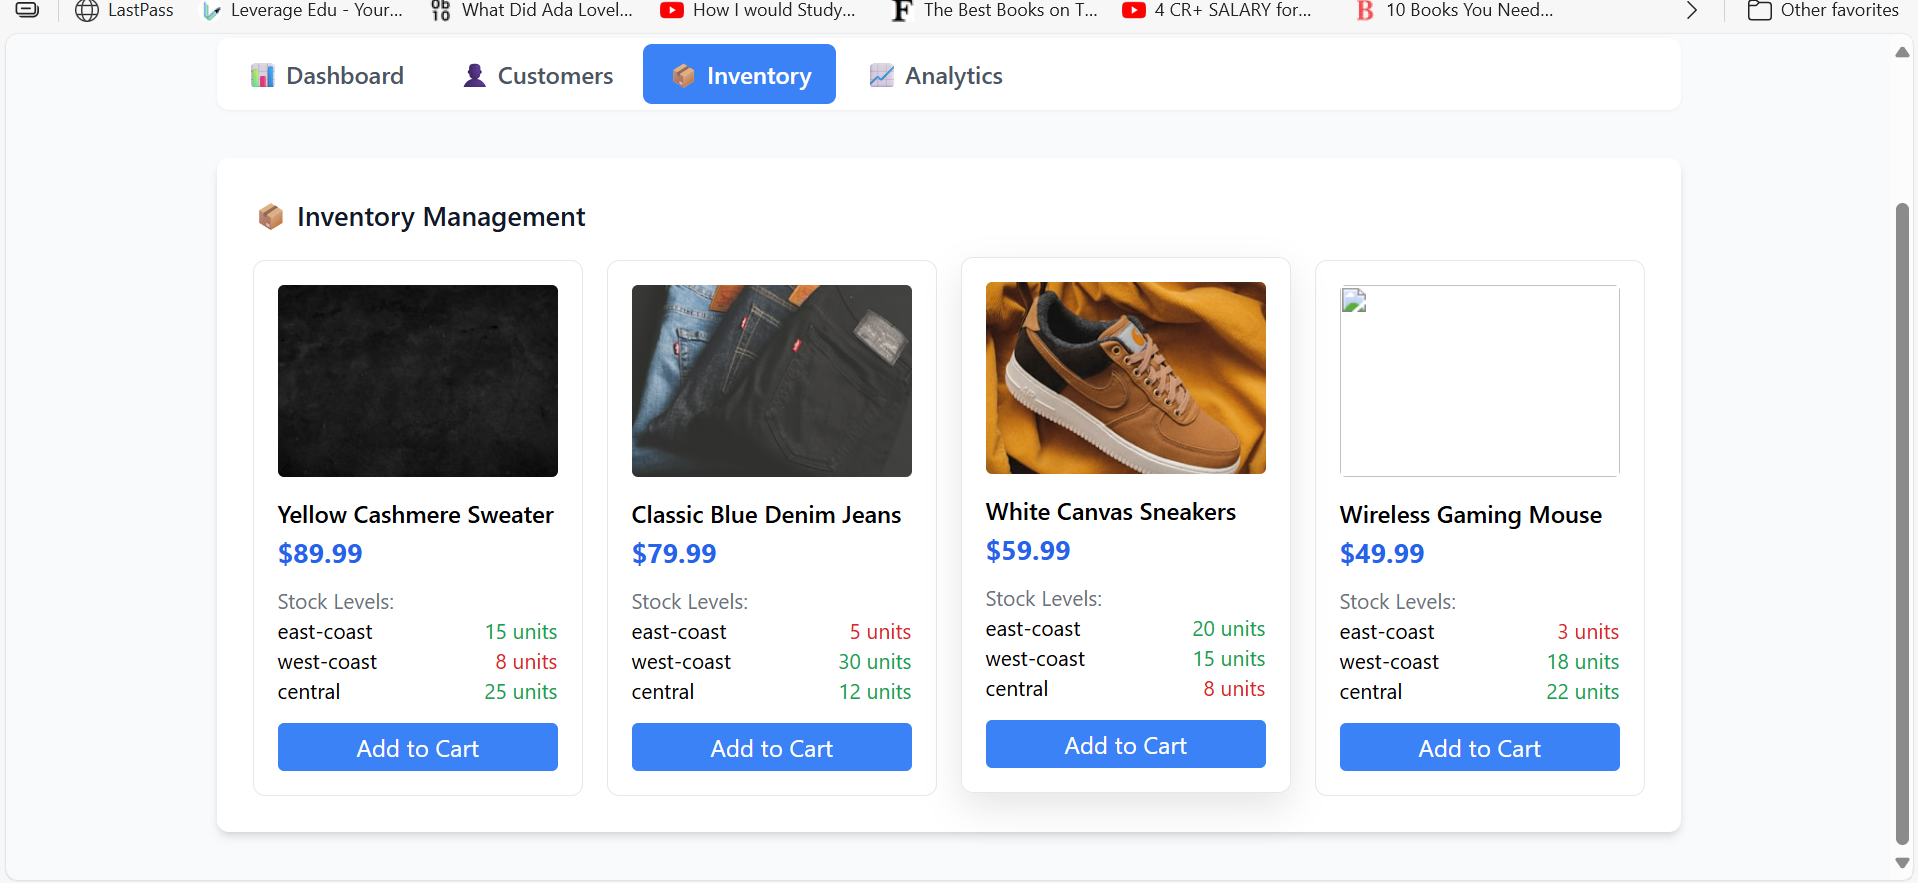The height and width of the screenshot is (883, 1918).
Task: Open How I would Study... favorite
Action: (x=758, y=11)
